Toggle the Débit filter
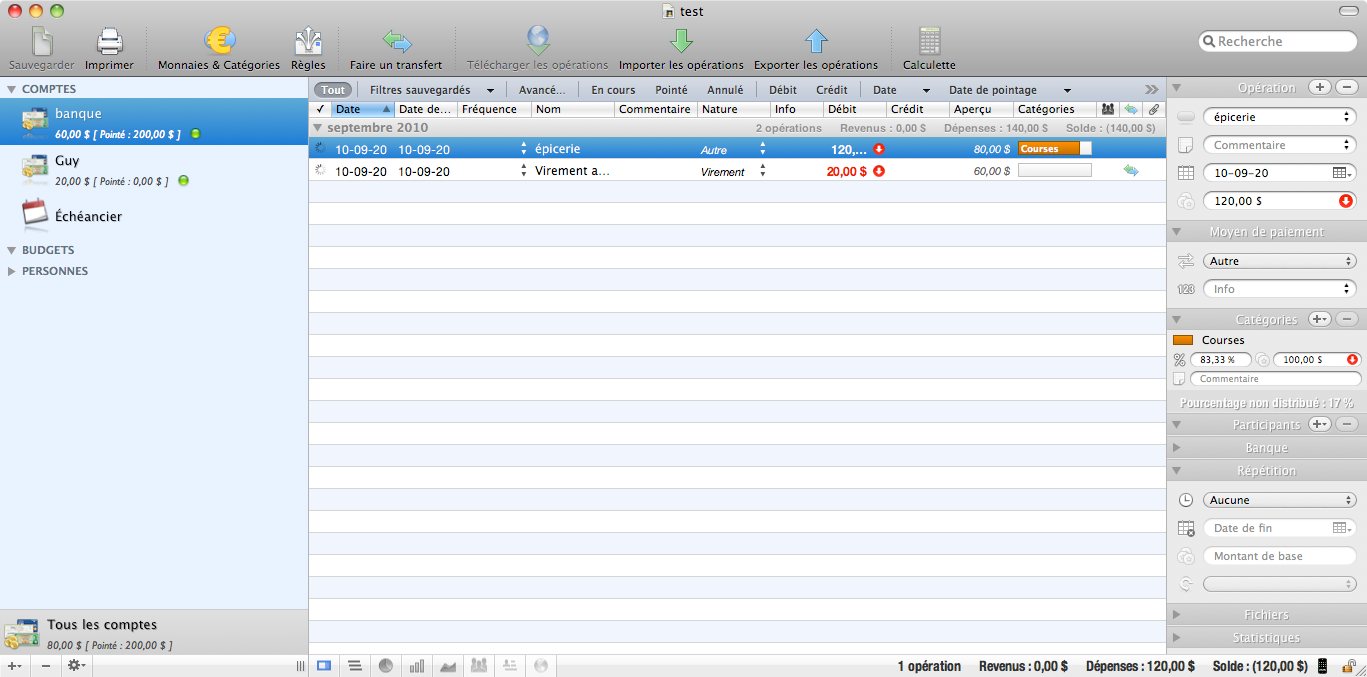Image resolution: width=1367 pixels, height=677 pixels. [x=783, y=90]
